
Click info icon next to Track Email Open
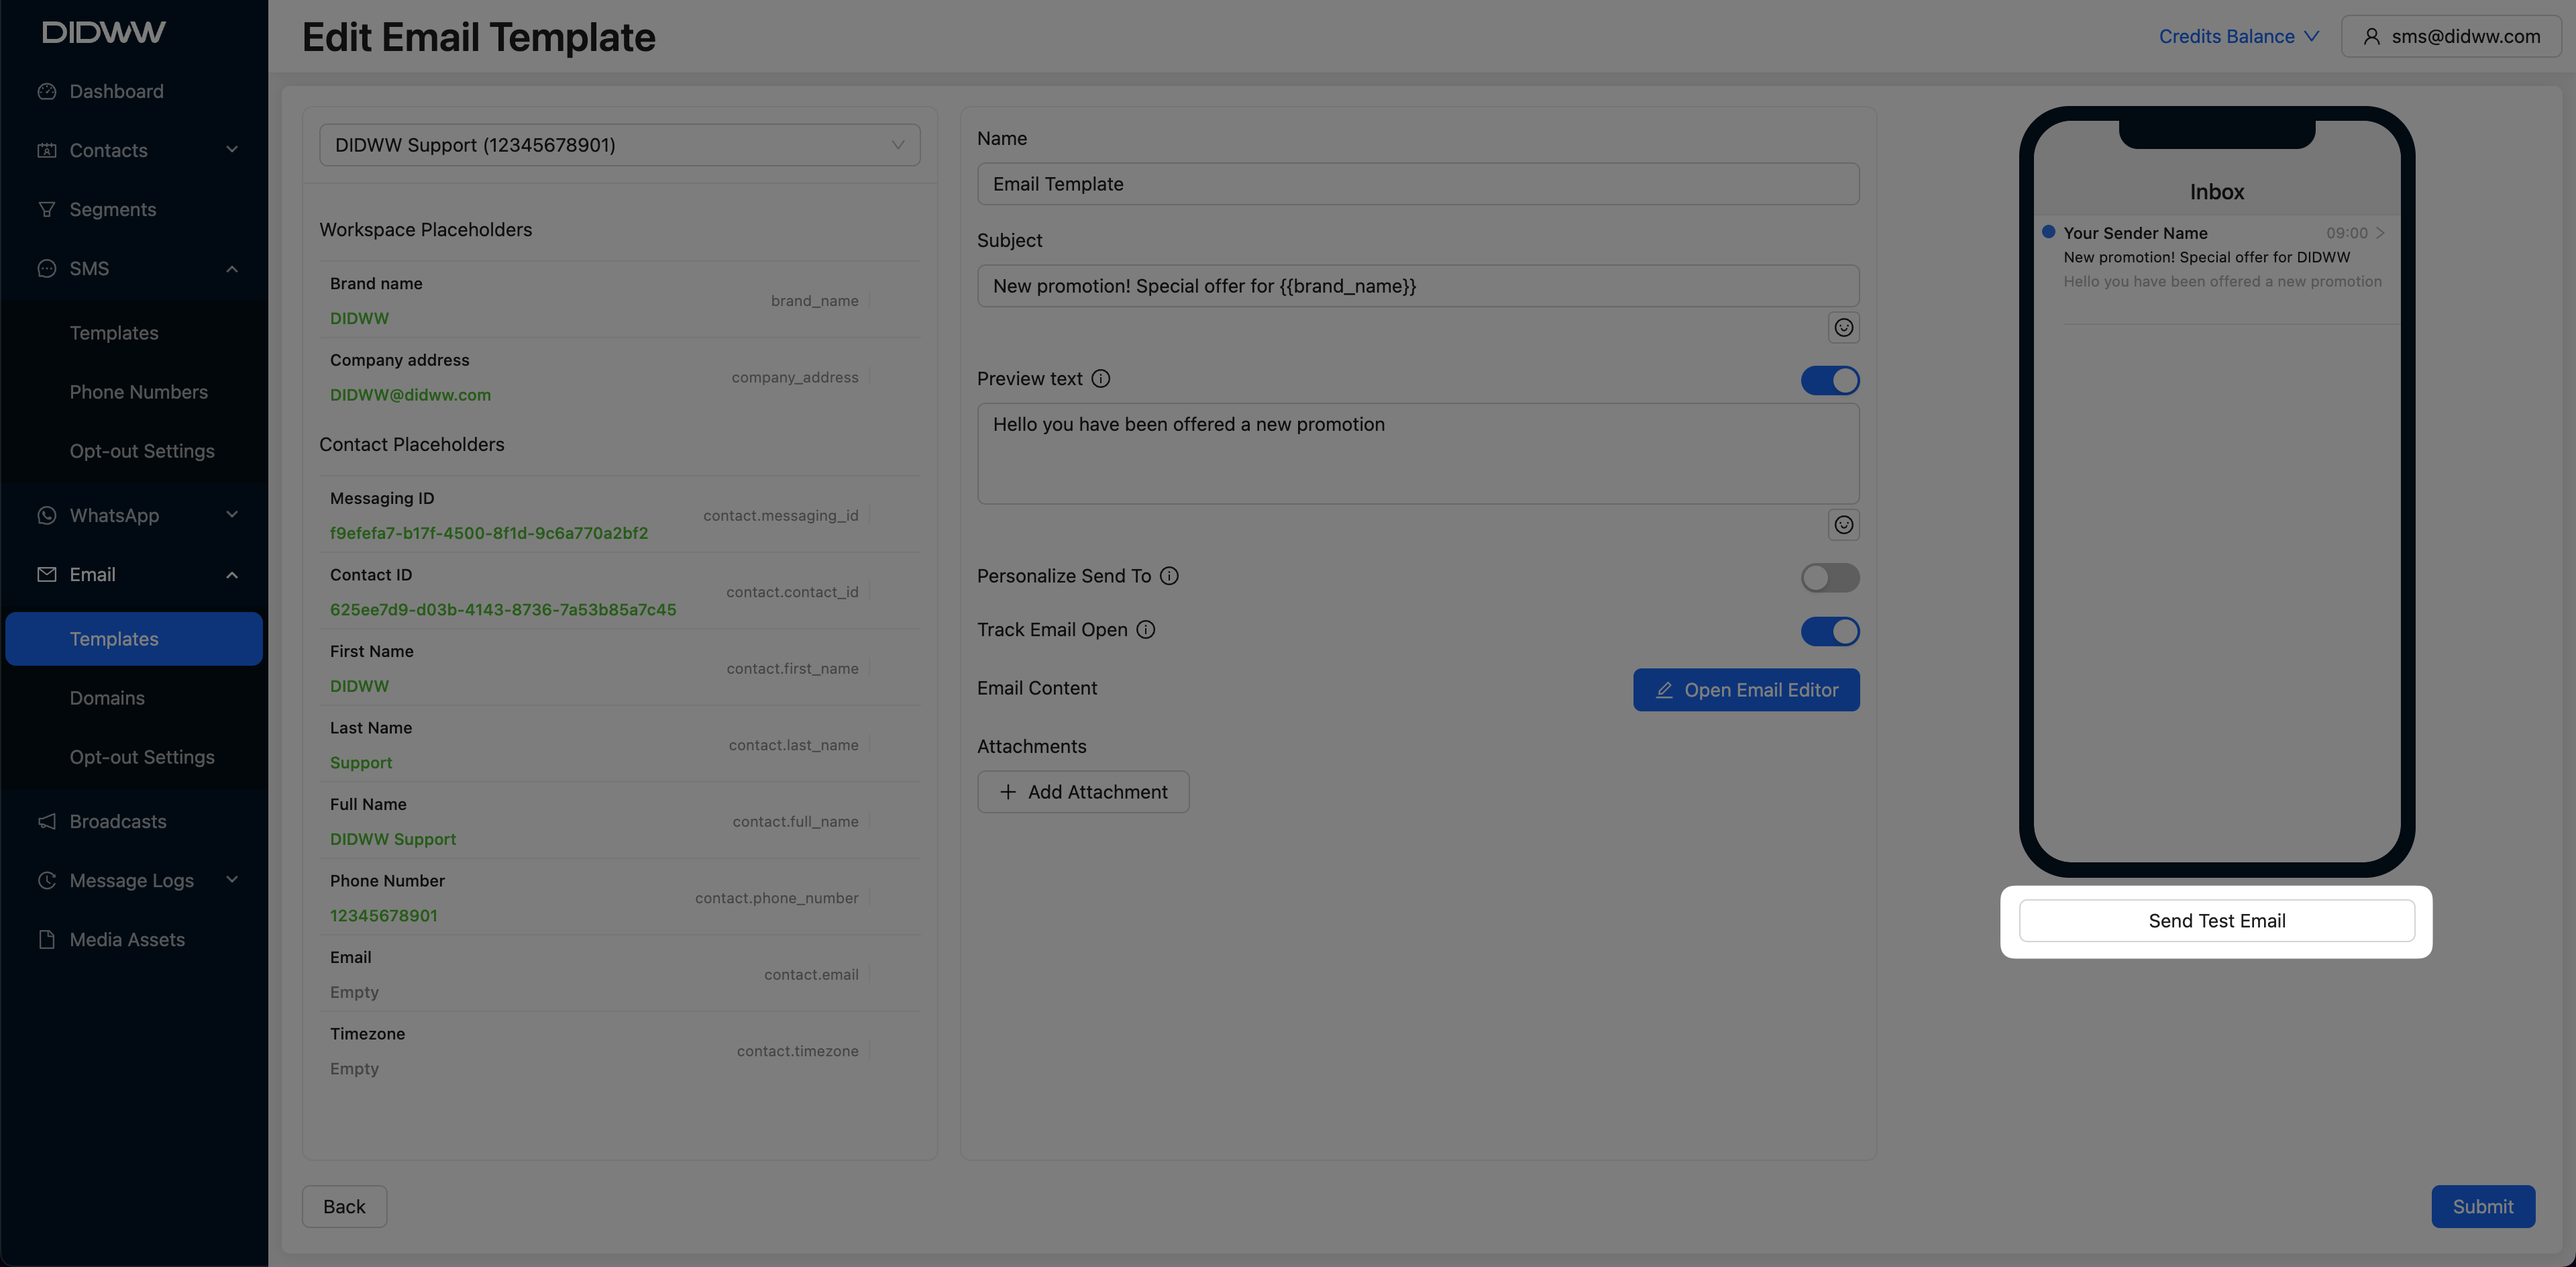pyautogui.click(x=1146, y=629)
